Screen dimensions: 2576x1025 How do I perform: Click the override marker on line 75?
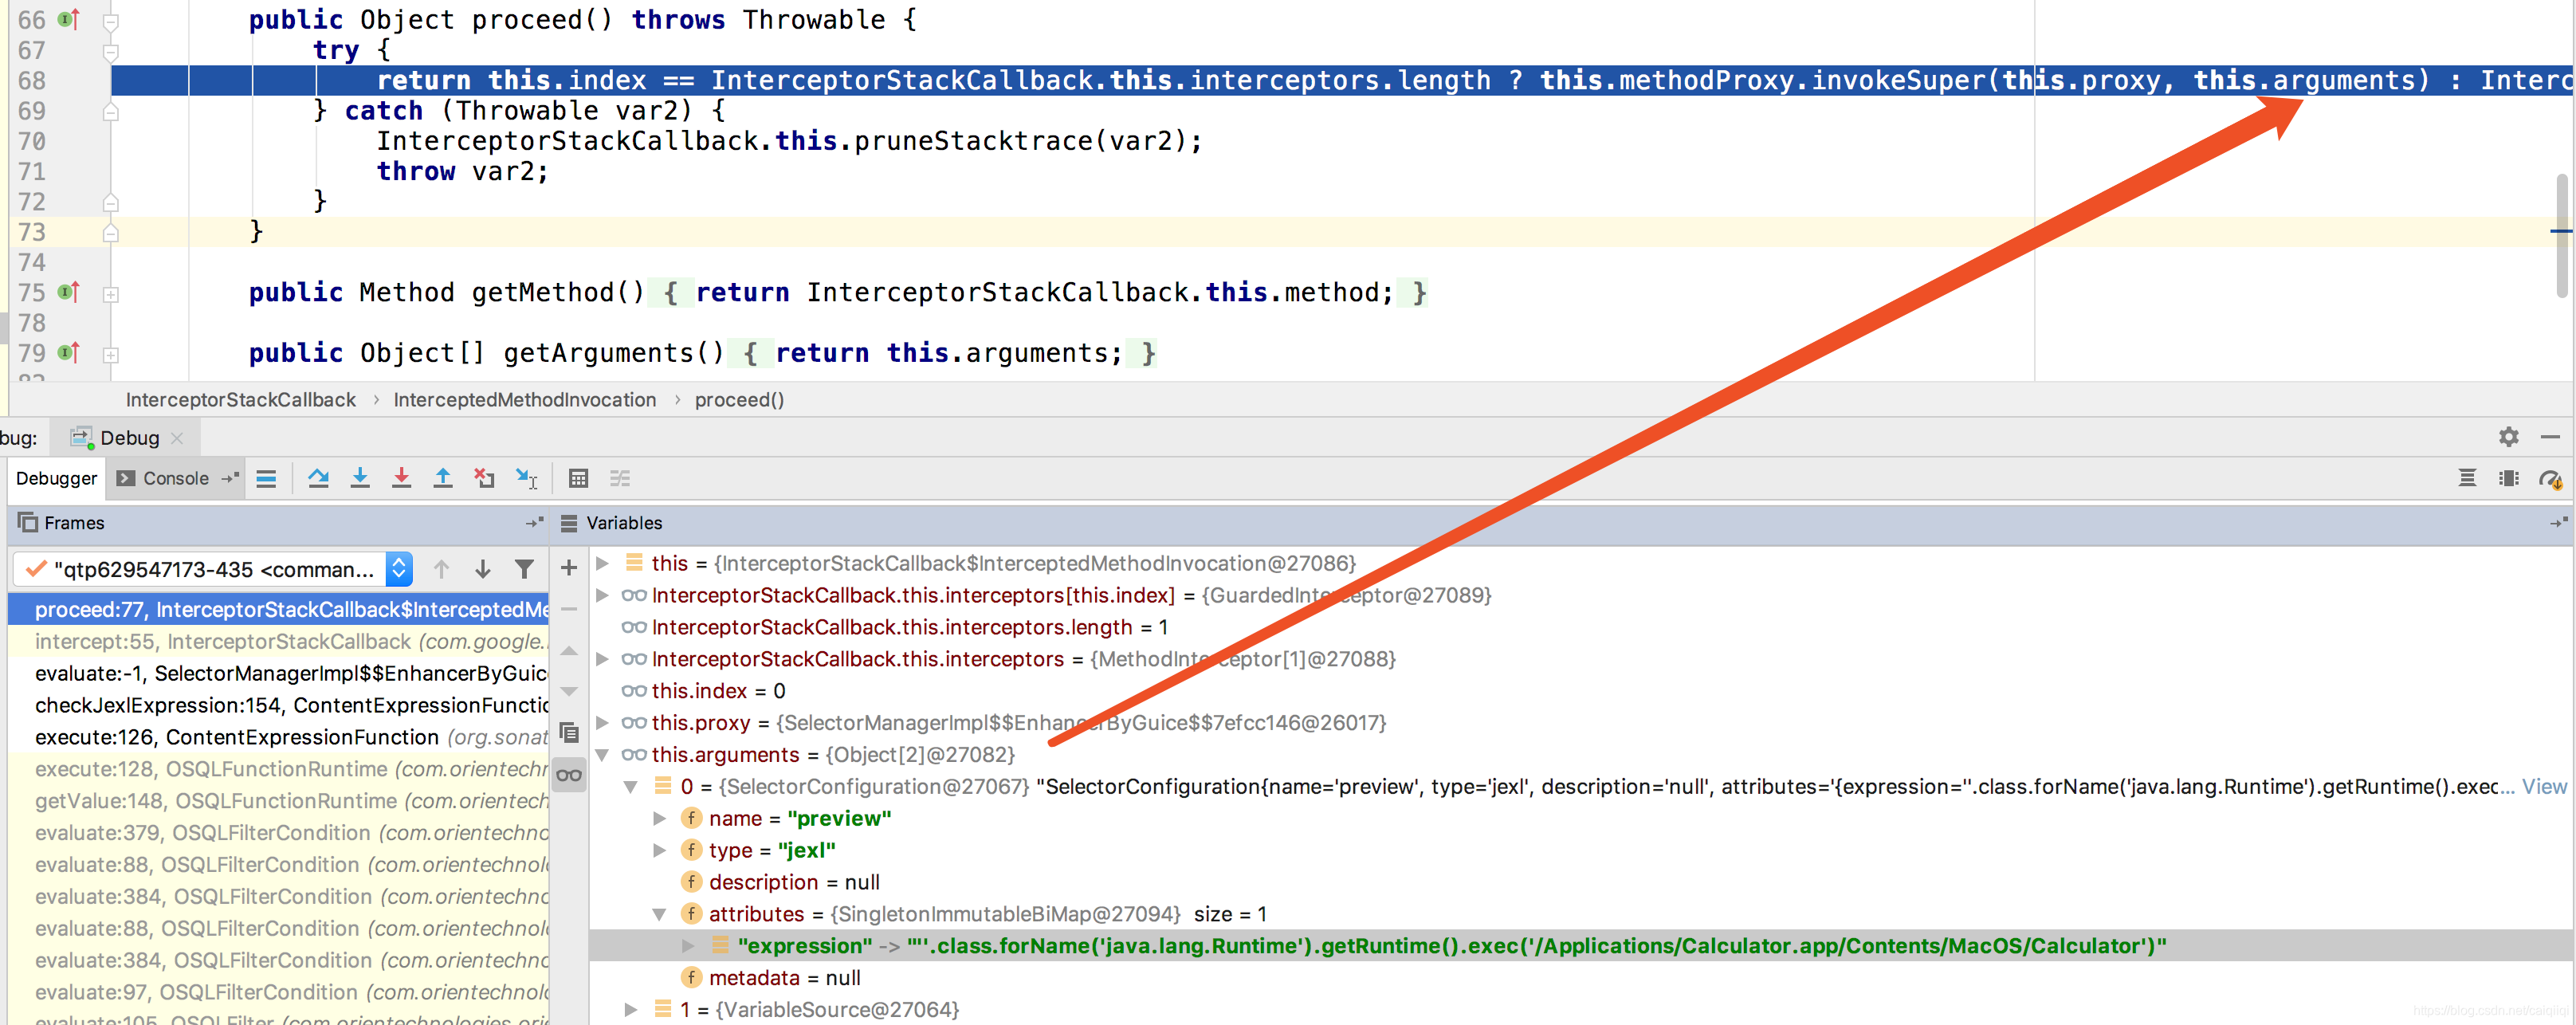(68, 292)
